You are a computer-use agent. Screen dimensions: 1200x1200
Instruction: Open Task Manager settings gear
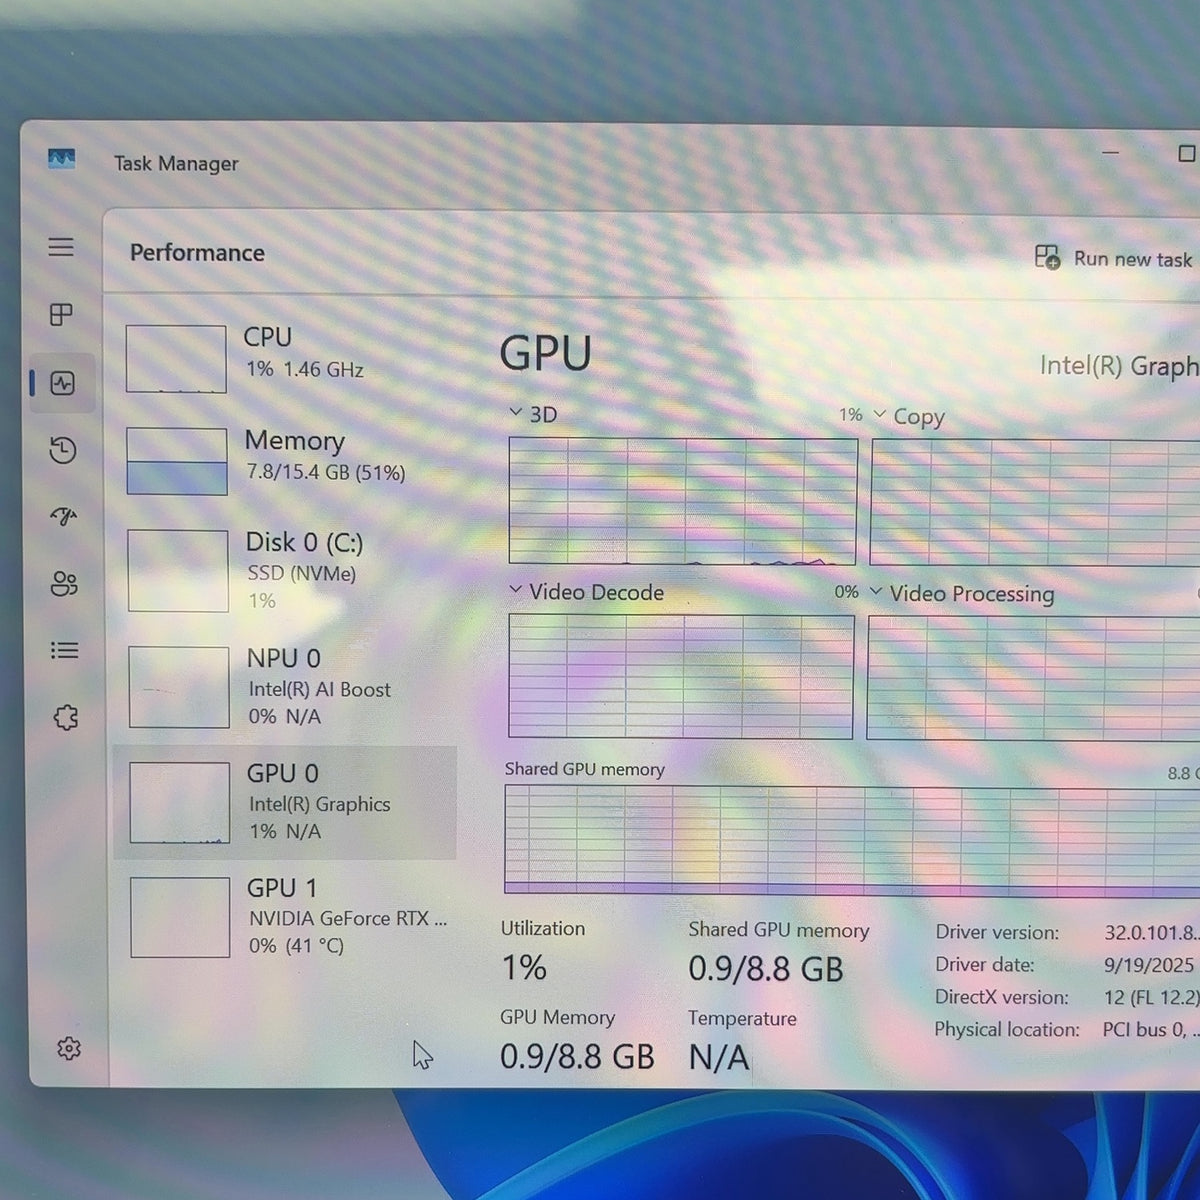pyautogui.click(x=69, y=1048)
